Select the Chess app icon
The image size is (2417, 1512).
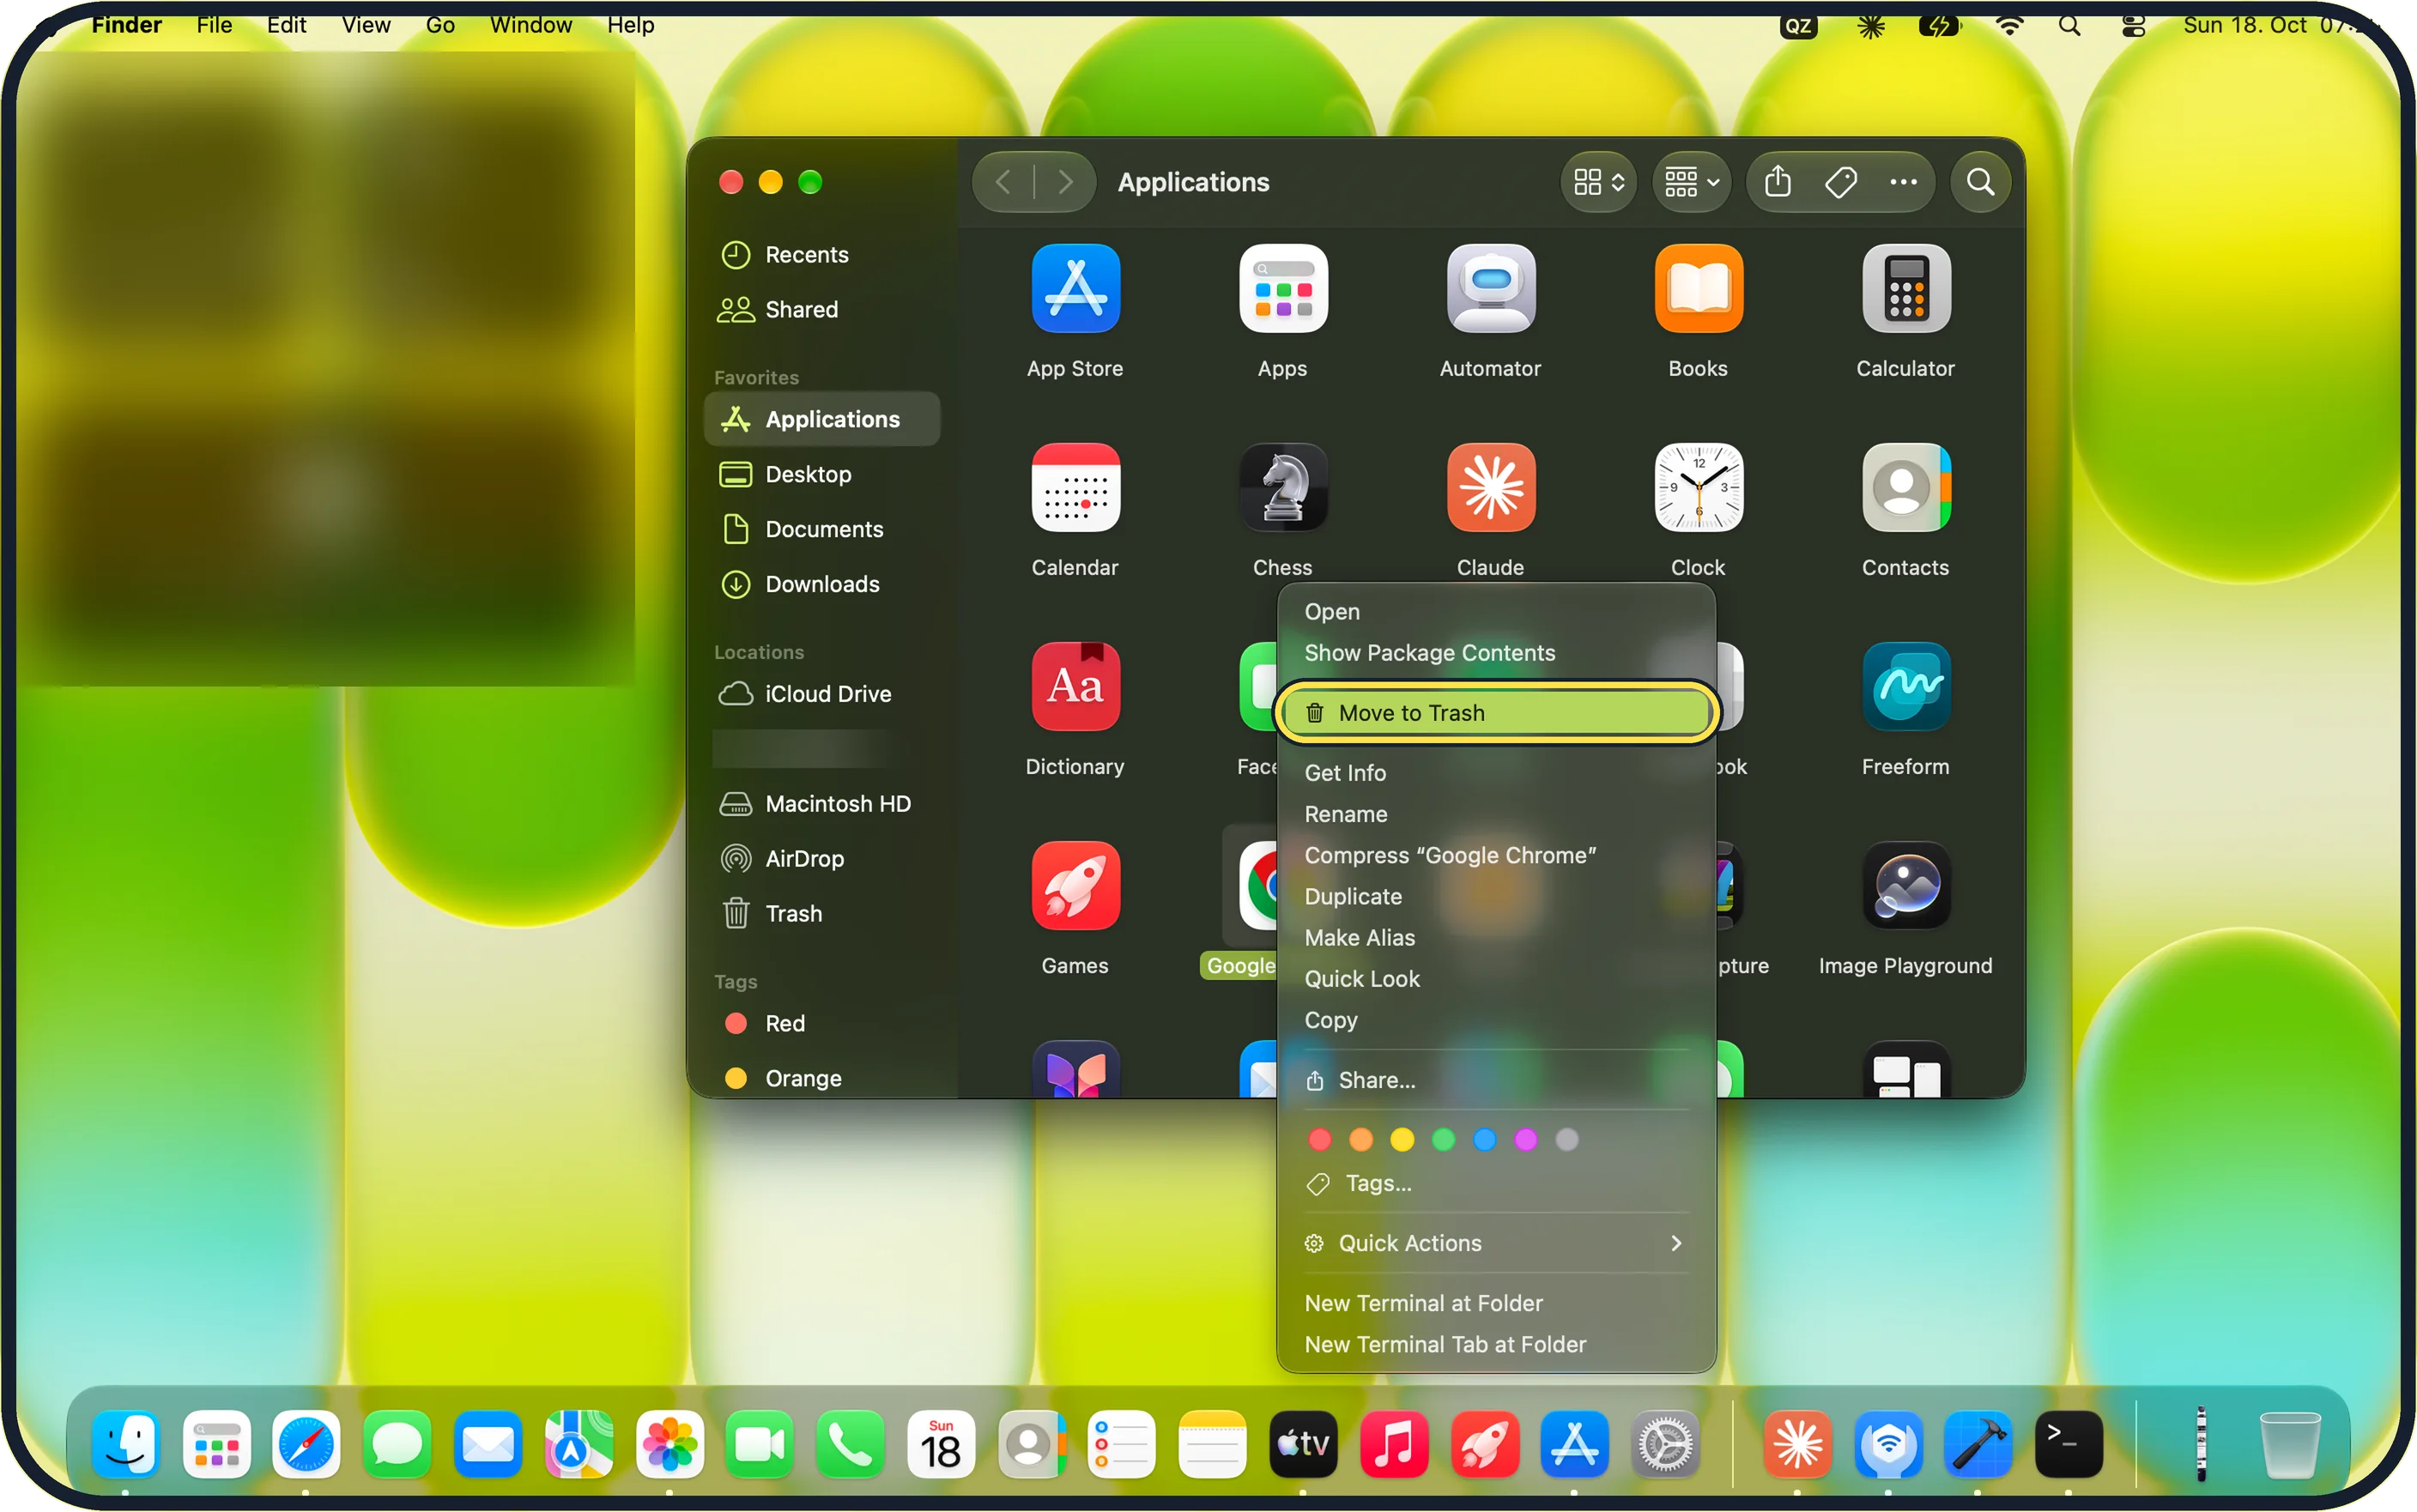tap(1283, 487)
